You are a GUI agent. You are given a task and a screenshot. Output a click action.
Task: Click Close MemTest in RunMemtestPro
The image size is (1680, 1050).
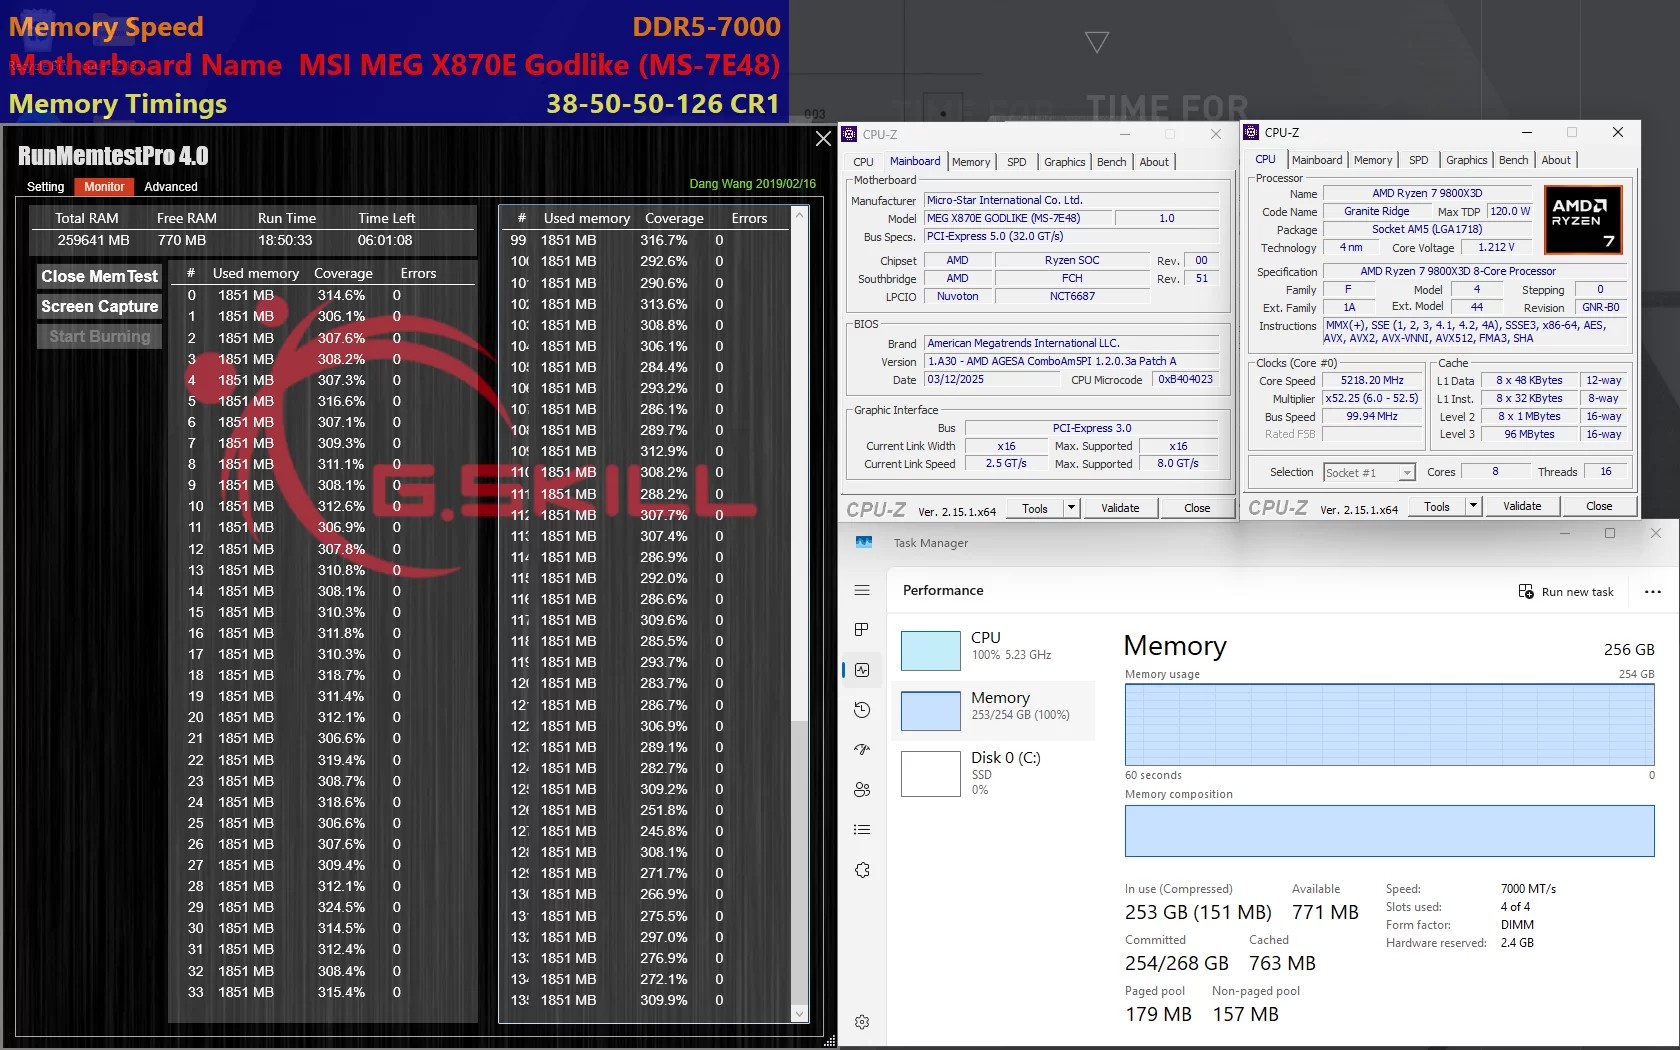pyautogui.click(x=98, y=276)
